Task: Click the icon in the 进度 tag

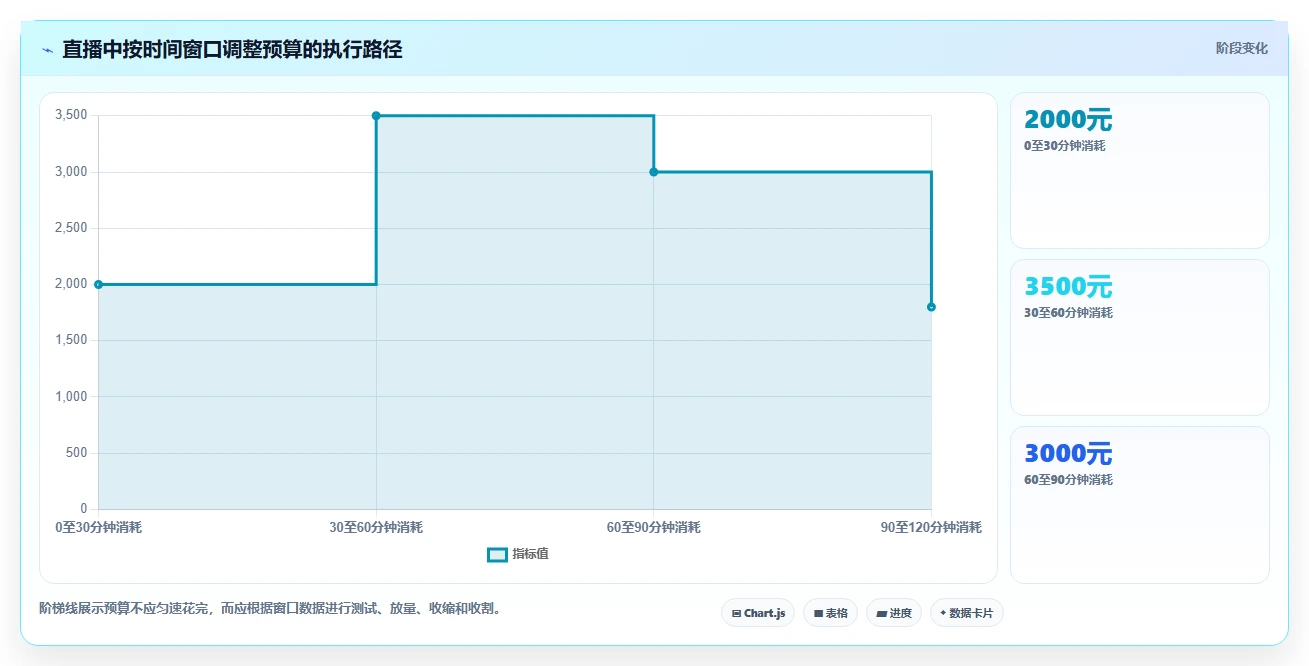Action: [x=881, y=613]
